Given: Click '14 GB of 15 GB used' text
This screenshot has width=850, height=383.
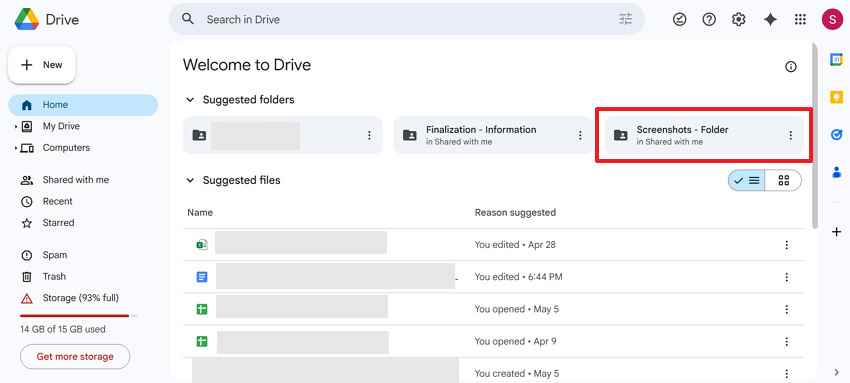Looking at the screenshot, I should tap(63, 329).
